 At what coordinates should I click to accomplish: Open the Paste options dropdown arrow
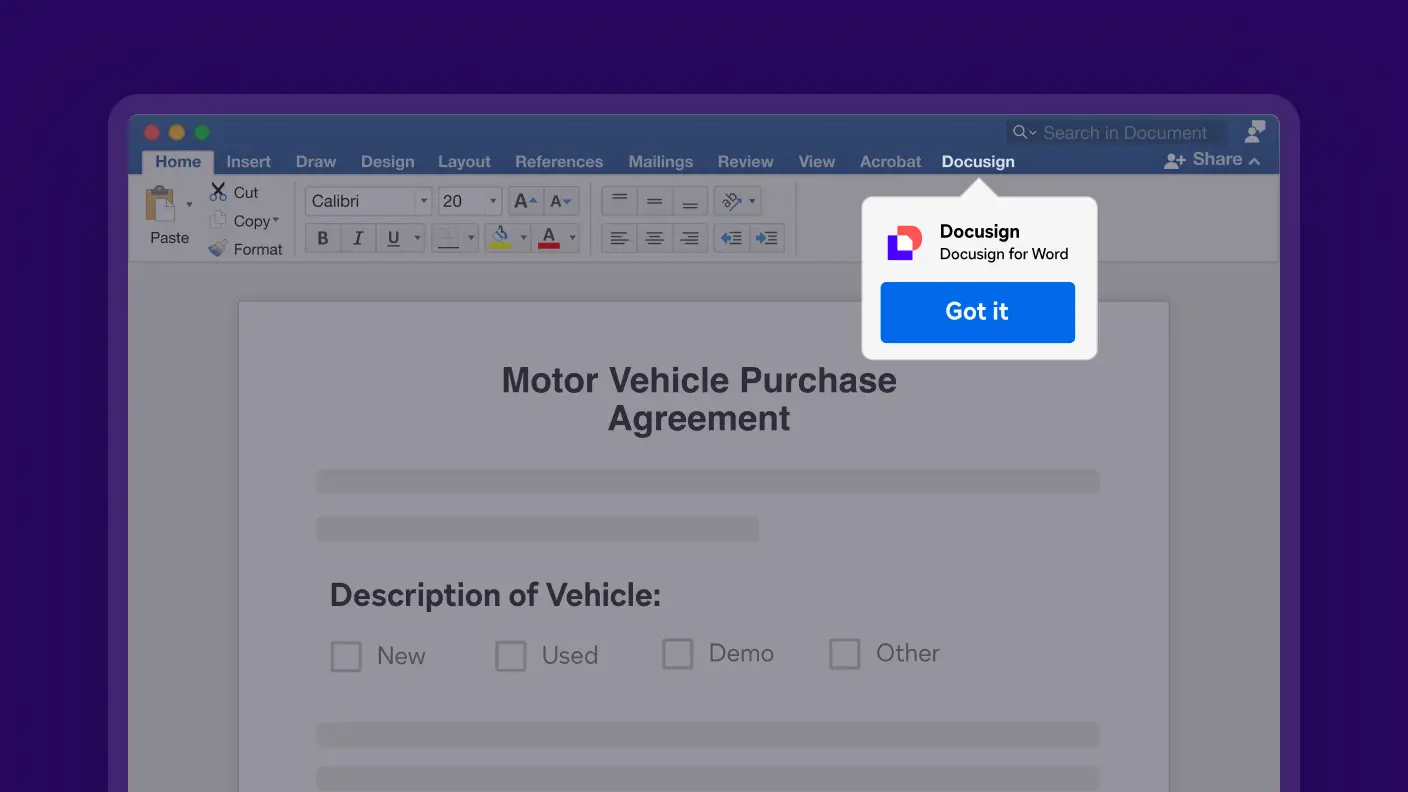point(189,204)
